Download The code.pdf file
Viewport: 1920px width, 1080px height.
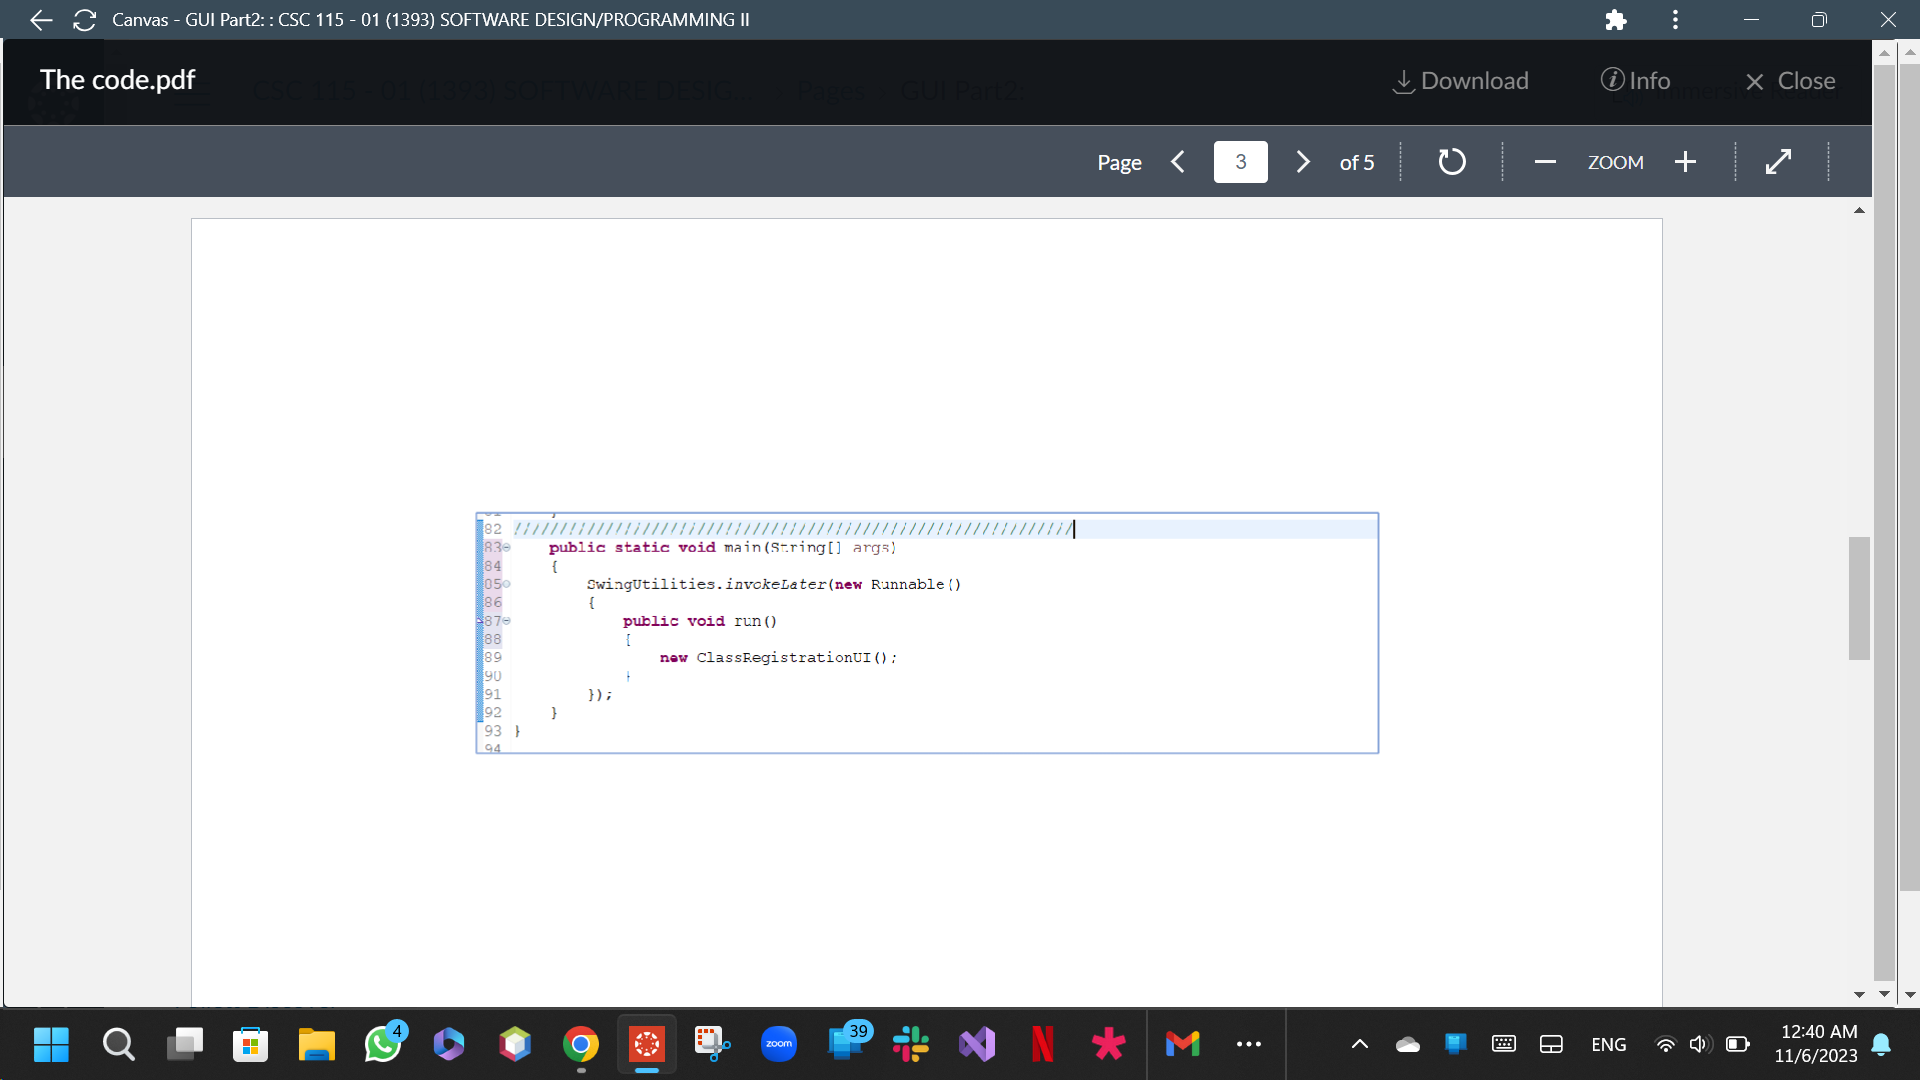(1460, 80)
